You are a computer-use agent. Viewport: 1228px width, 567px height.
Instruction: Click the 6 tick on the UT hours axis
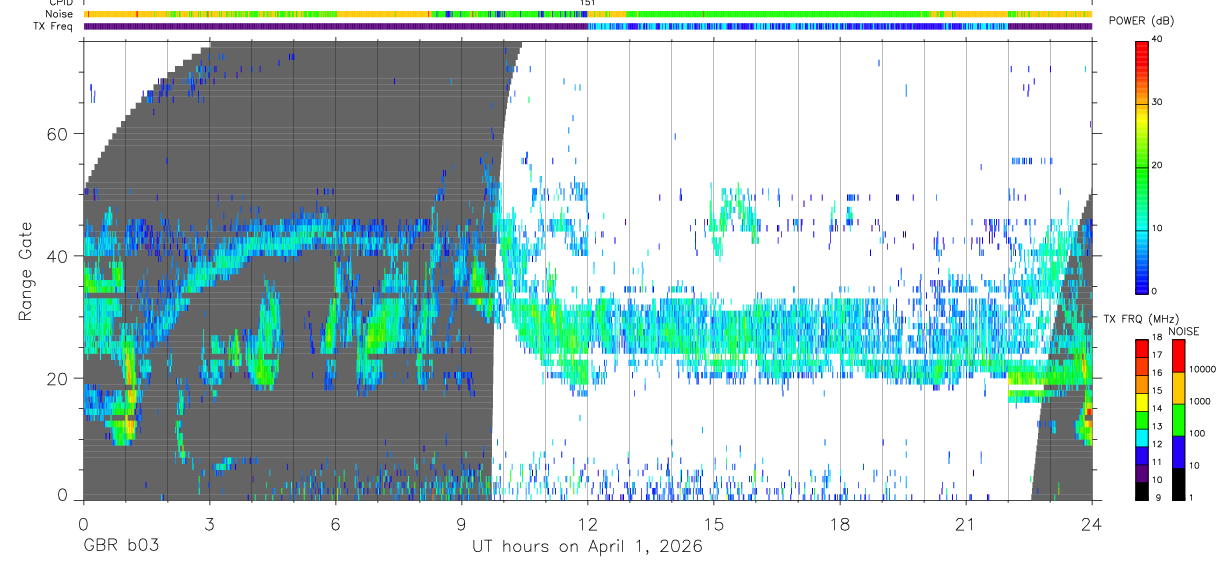[x=335, y=524]
